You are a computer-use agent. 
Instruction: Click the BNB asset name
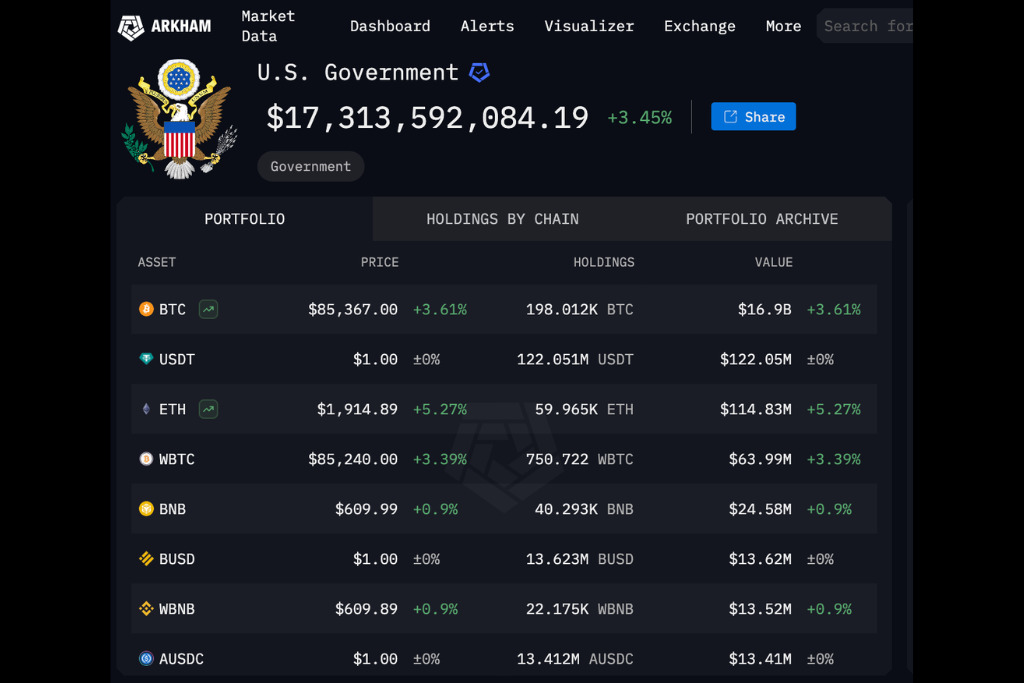172,509
